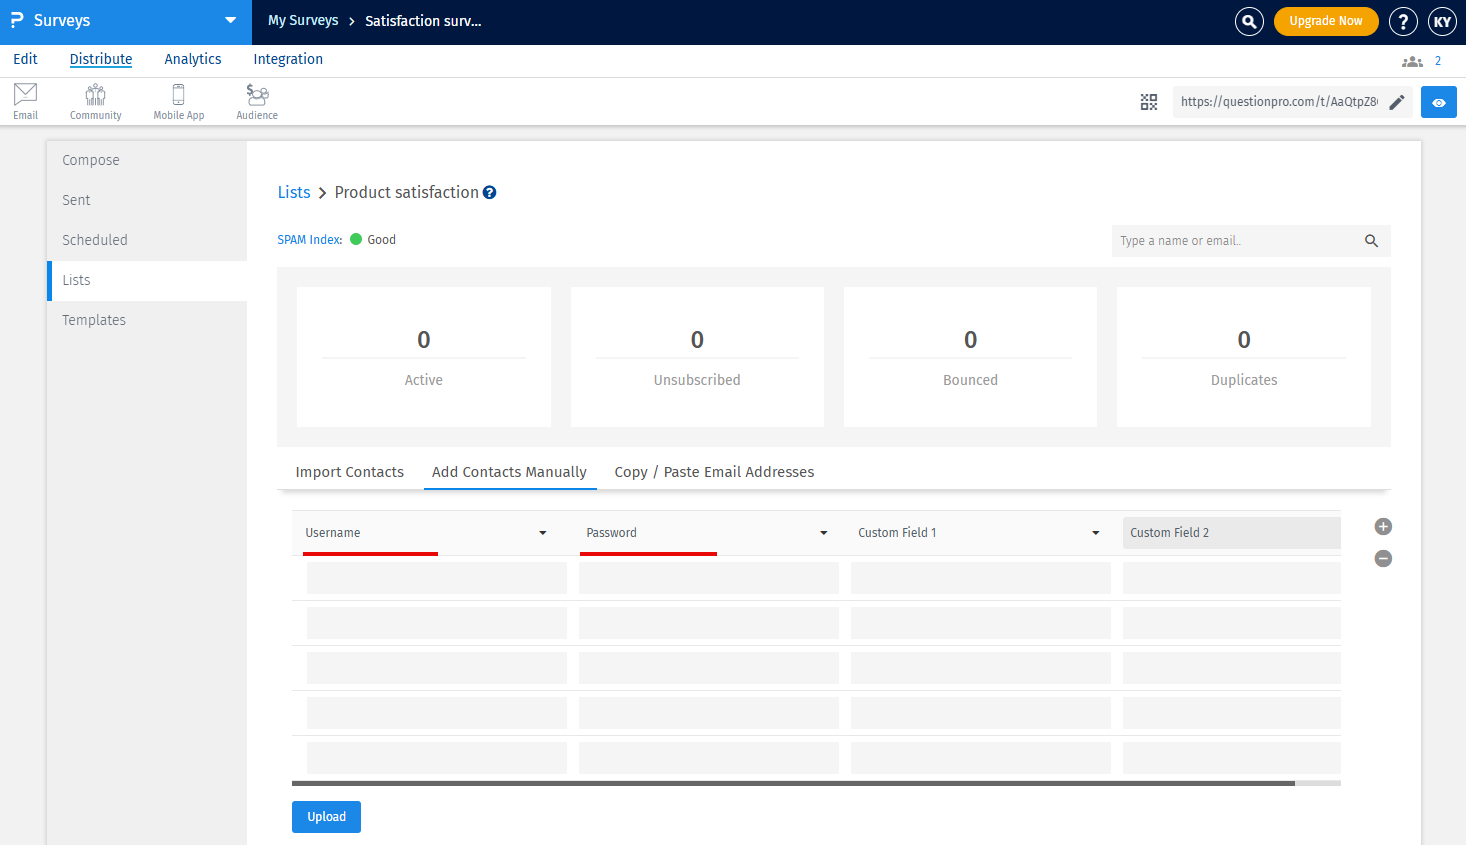This screenshot has width=1466, height=845.
Task: Open the global search icon
Action: coord(1249,21)
